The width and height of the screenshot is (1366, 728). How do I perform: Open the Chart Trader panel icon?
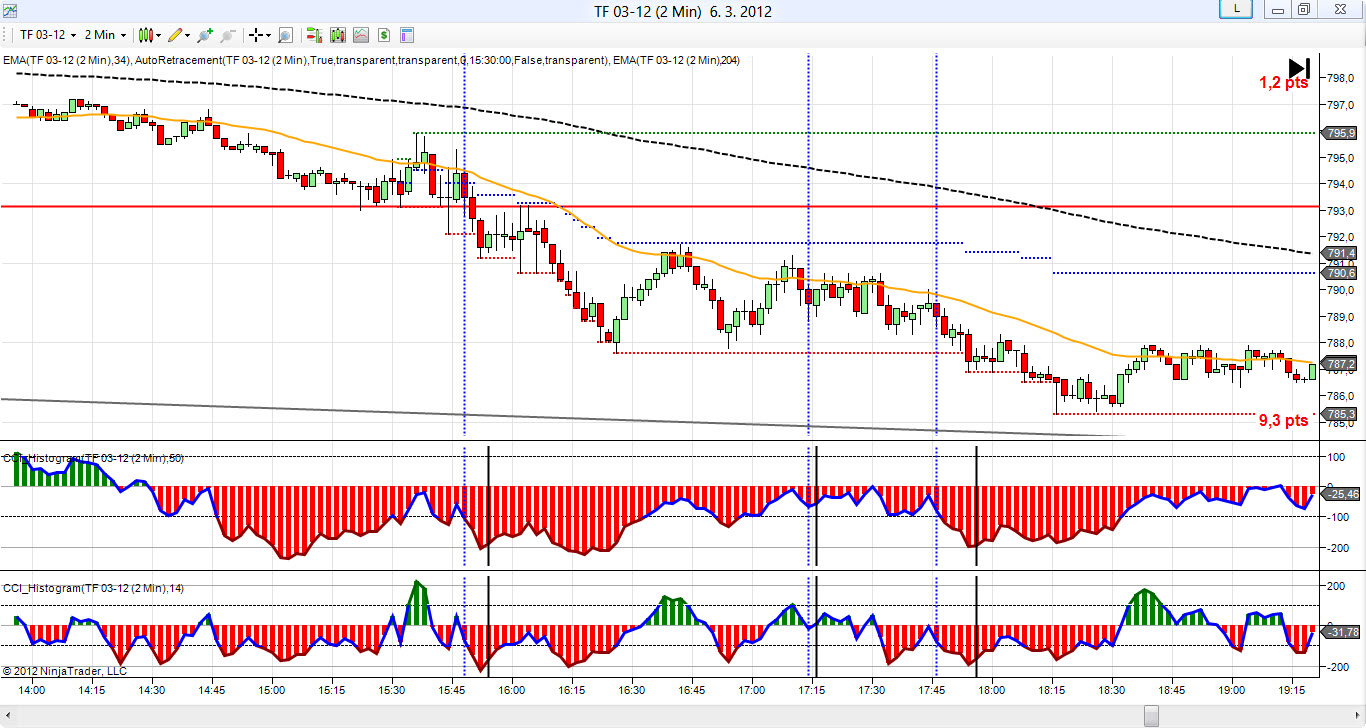pyautogui.click(x=314, y=35)
